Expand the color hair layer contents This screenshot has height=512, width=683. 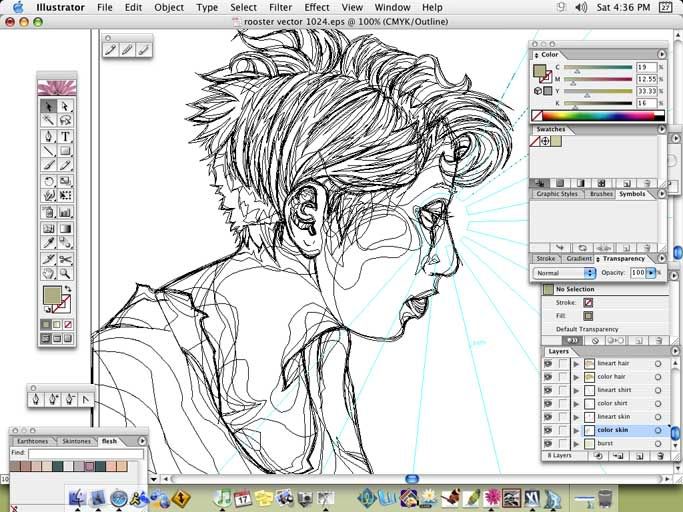[576, 377]
